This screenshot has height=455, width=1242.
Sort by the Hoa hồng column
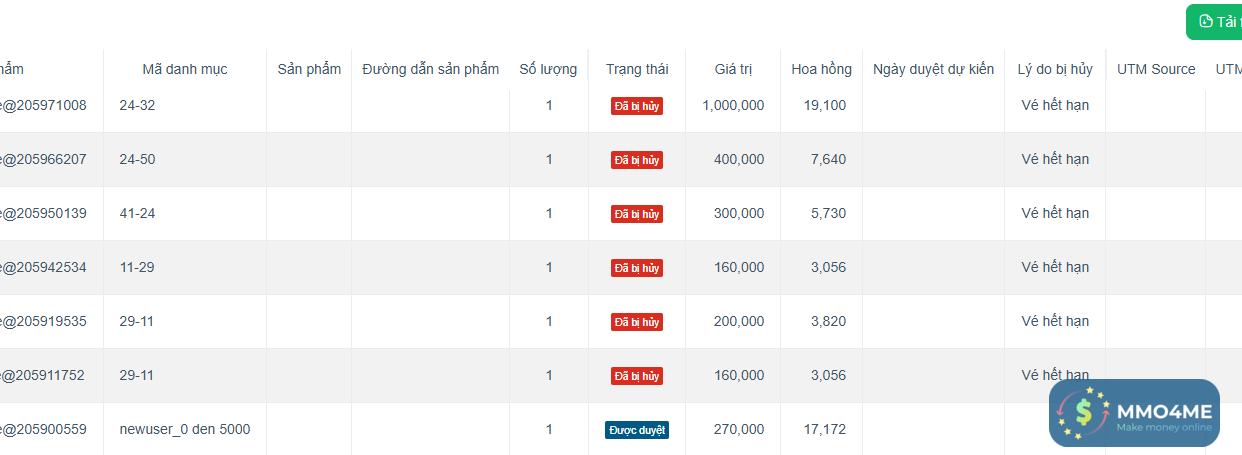click(821, 69)
